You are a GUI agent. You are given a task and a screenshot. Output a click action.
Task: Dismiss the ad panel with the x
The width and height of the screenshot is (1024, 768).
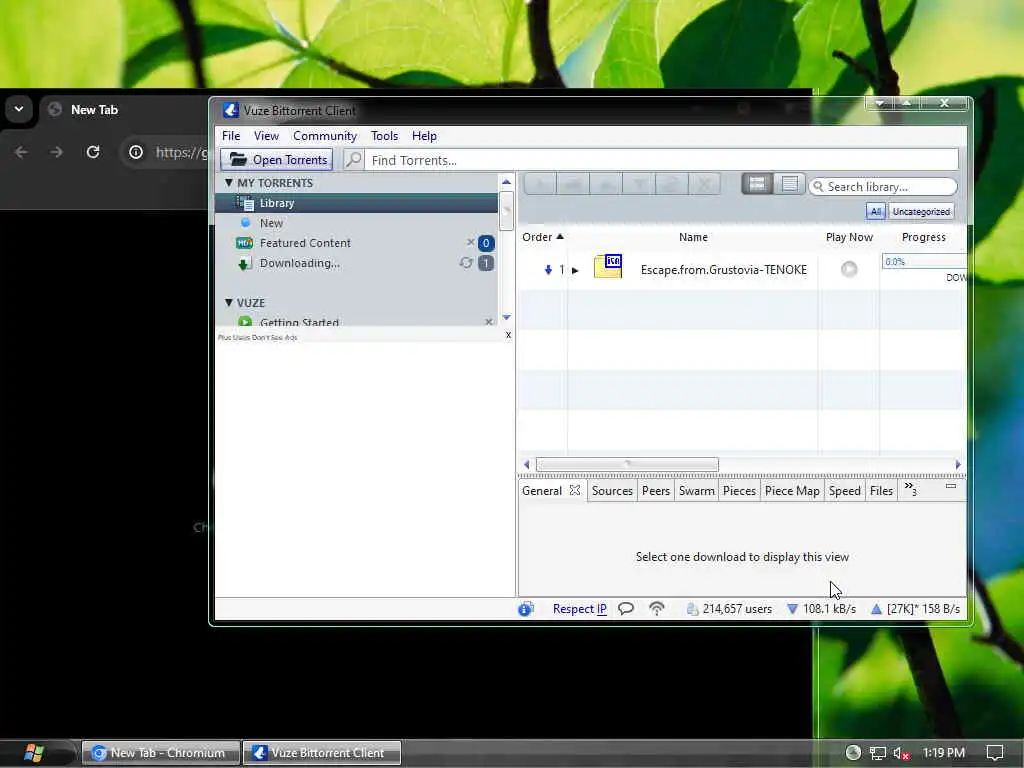pyautogui.click(x=508, y=335)
